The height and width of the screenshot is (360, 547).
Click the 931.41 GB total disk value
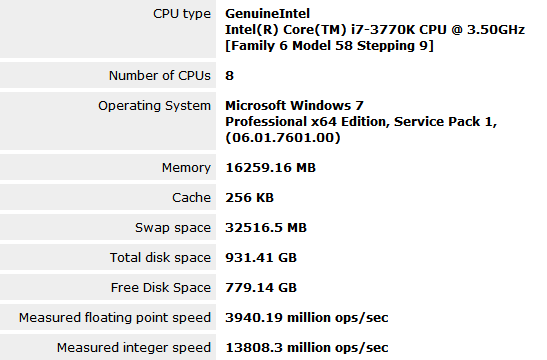tap(261, 258)
